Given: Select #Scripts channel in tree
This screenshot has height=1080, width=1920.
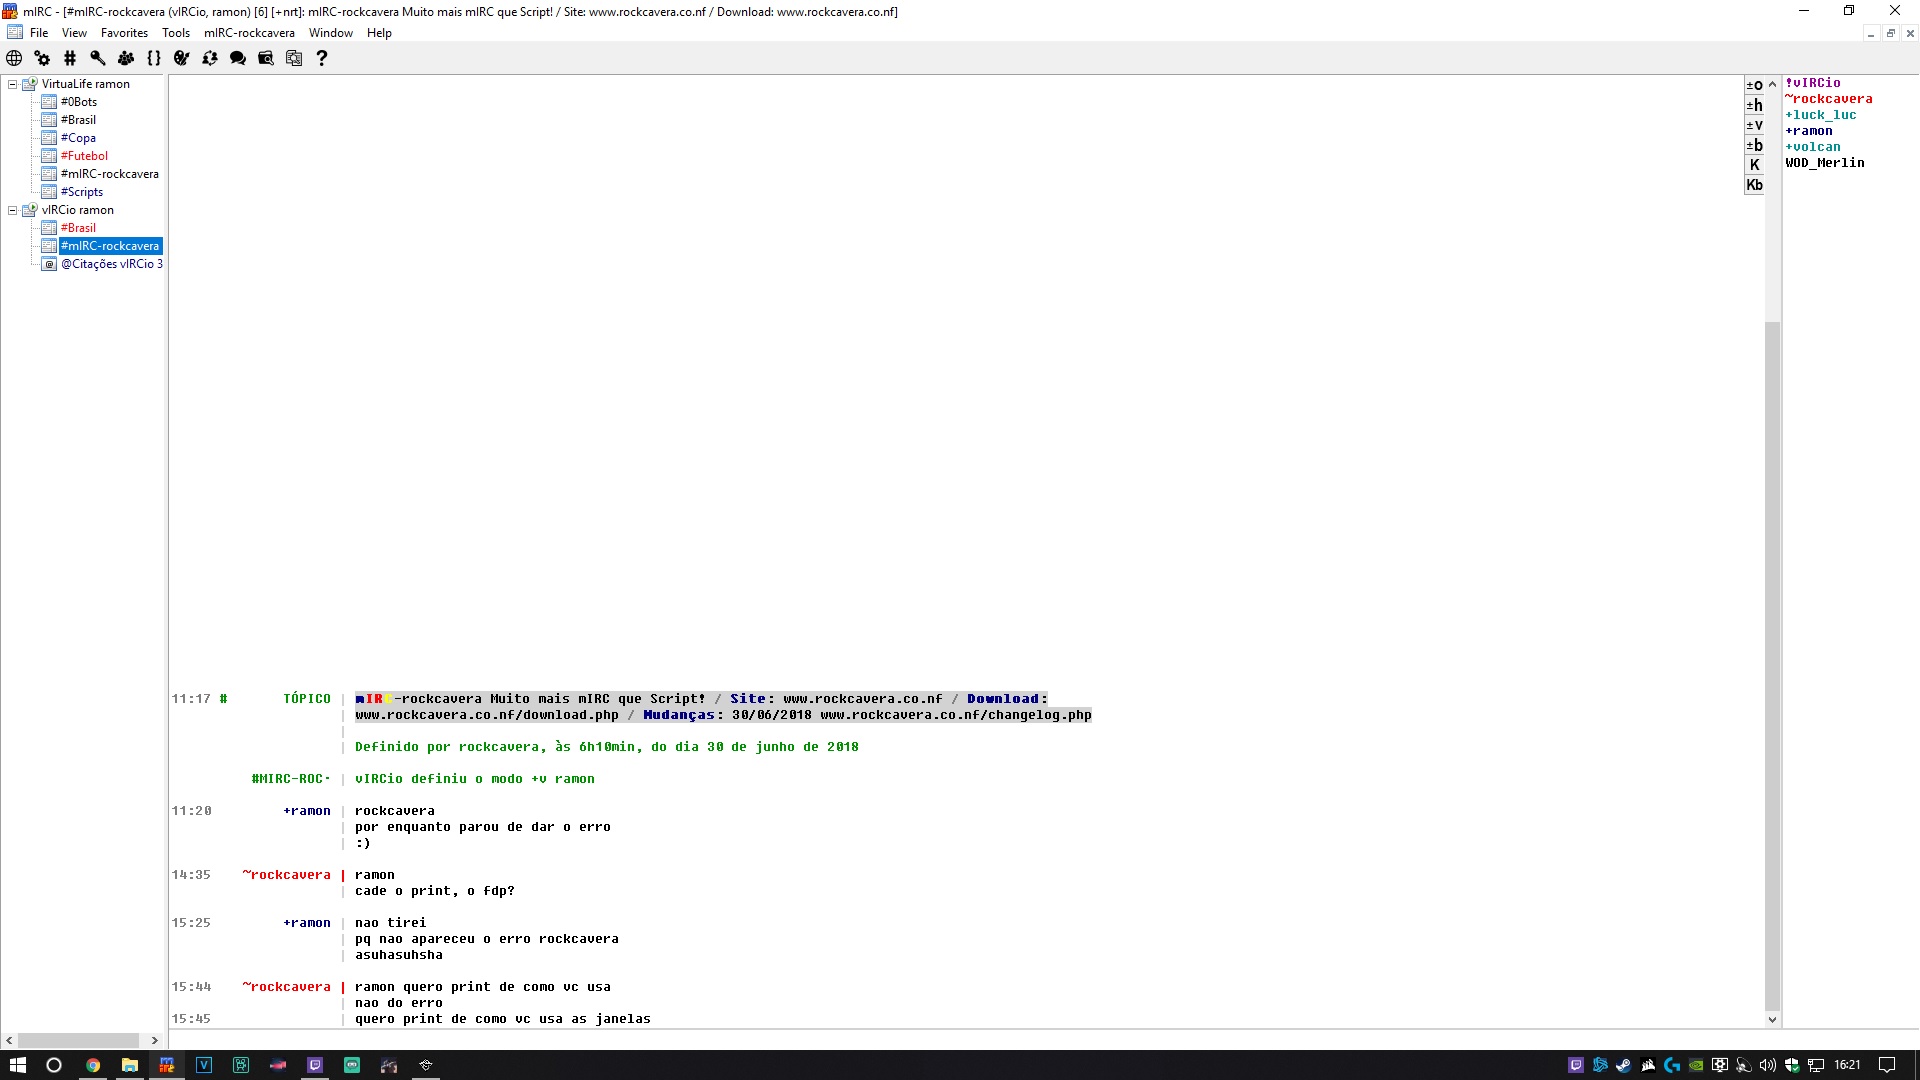Looking at the screenshot, I should (82, 192).
